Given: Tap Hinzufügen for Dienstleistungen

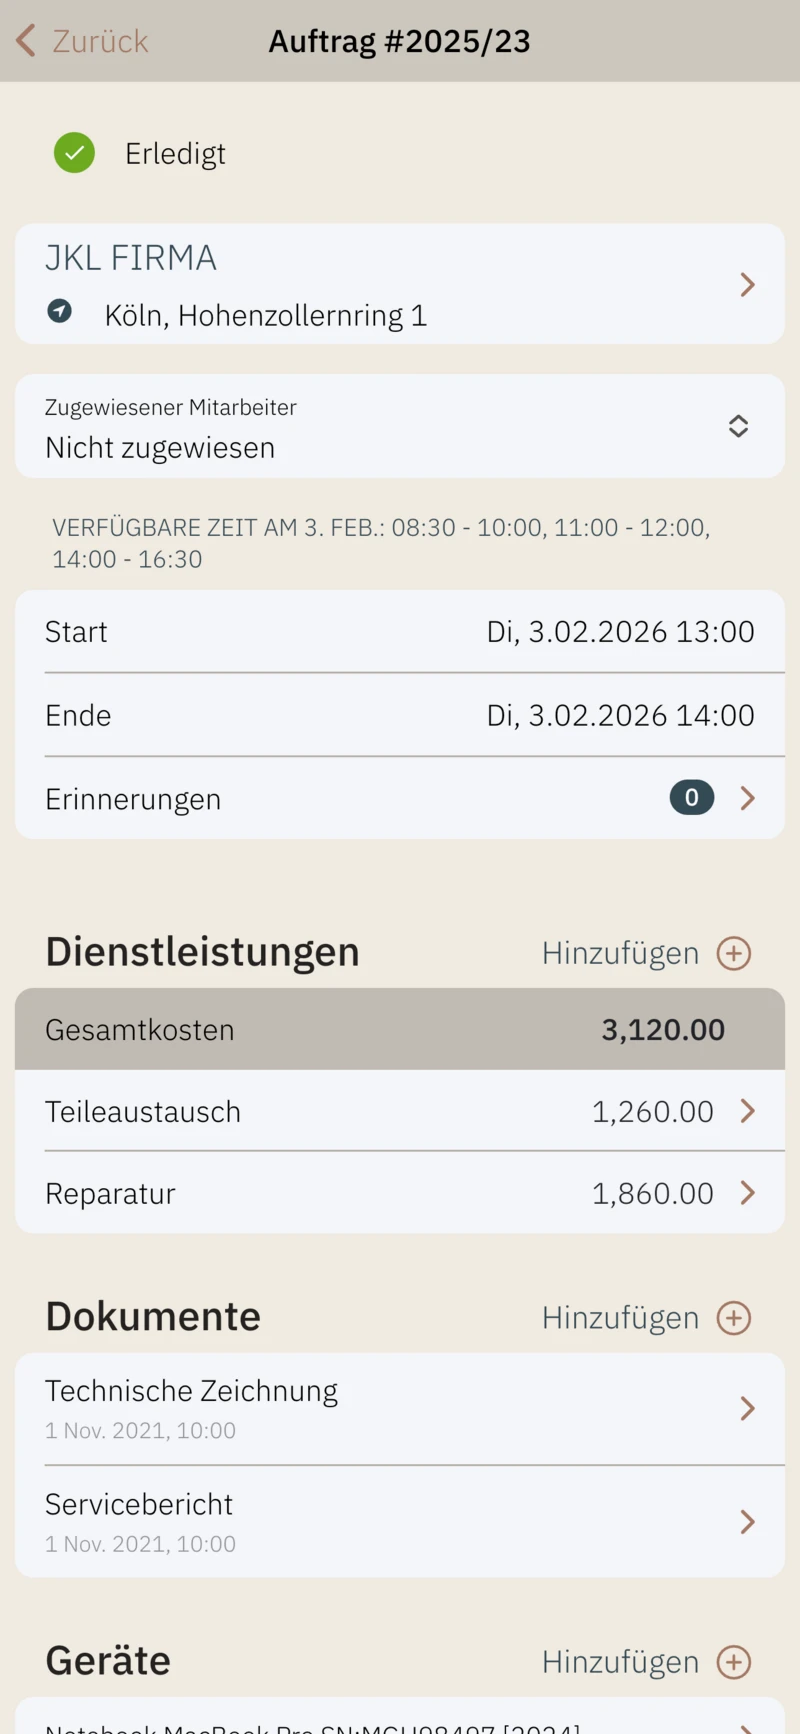Looking at the screenshot, I should point(620,953).
